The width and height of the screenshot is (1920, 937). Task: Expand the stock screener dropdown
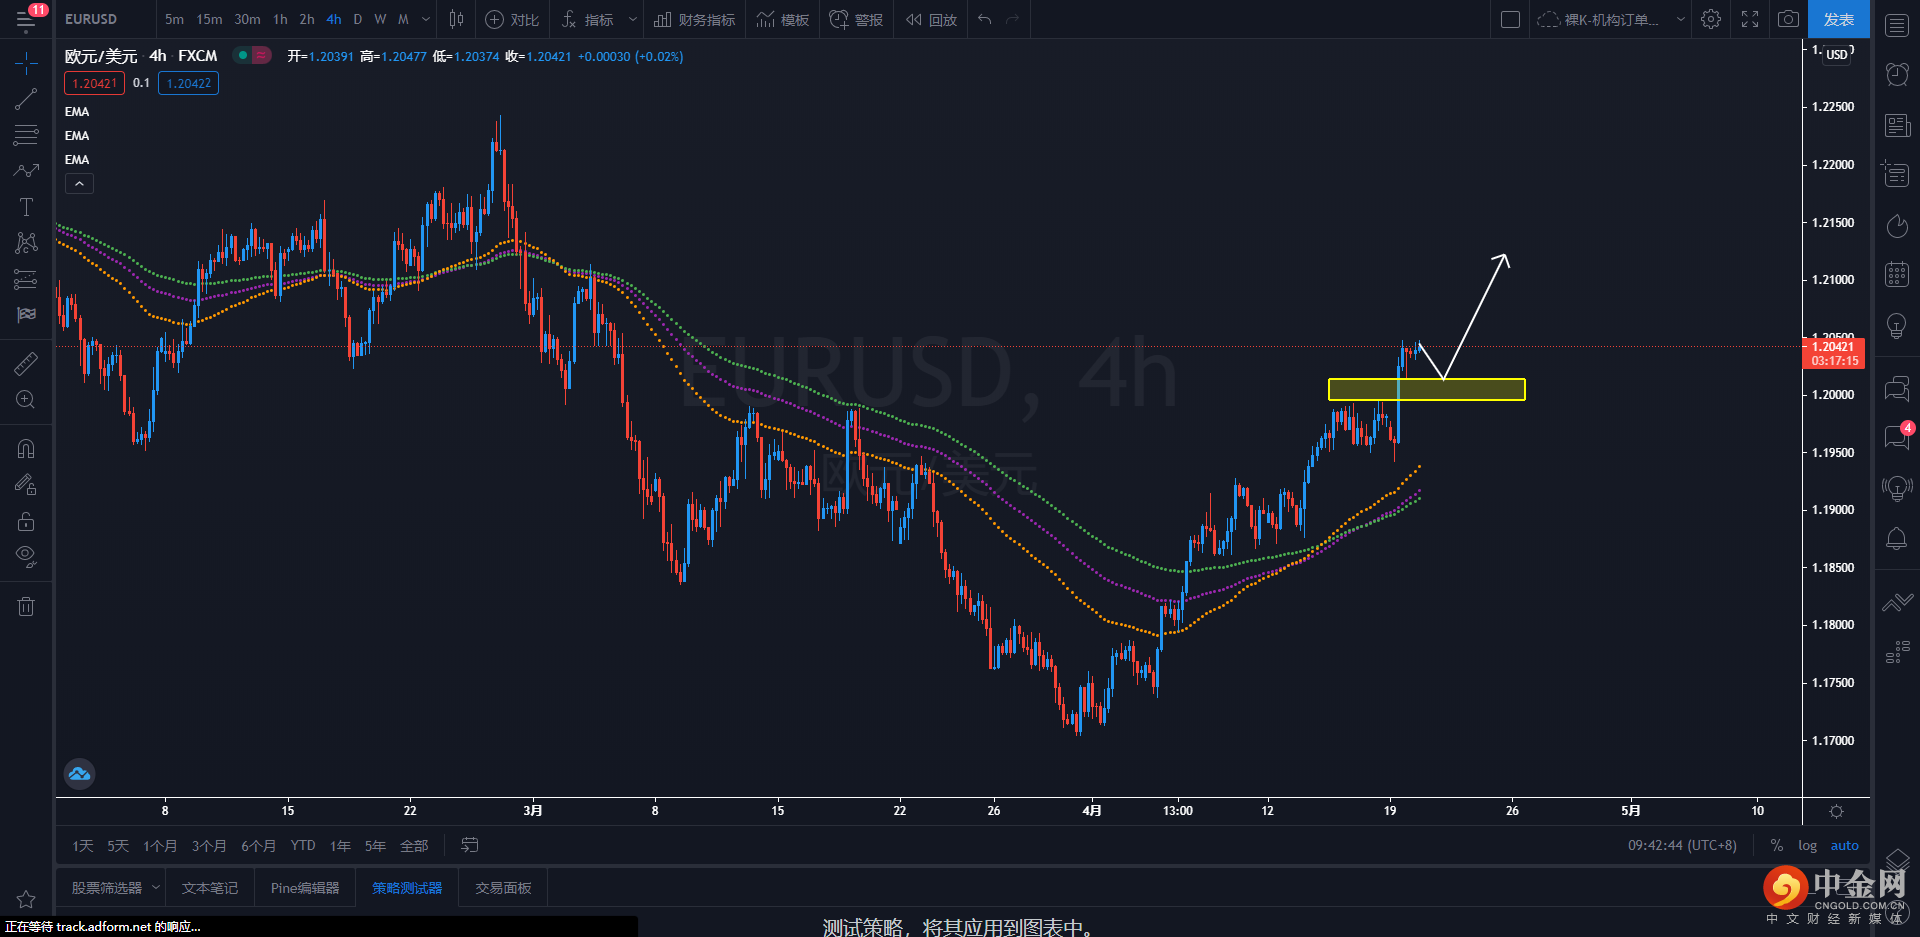point(156,887)
